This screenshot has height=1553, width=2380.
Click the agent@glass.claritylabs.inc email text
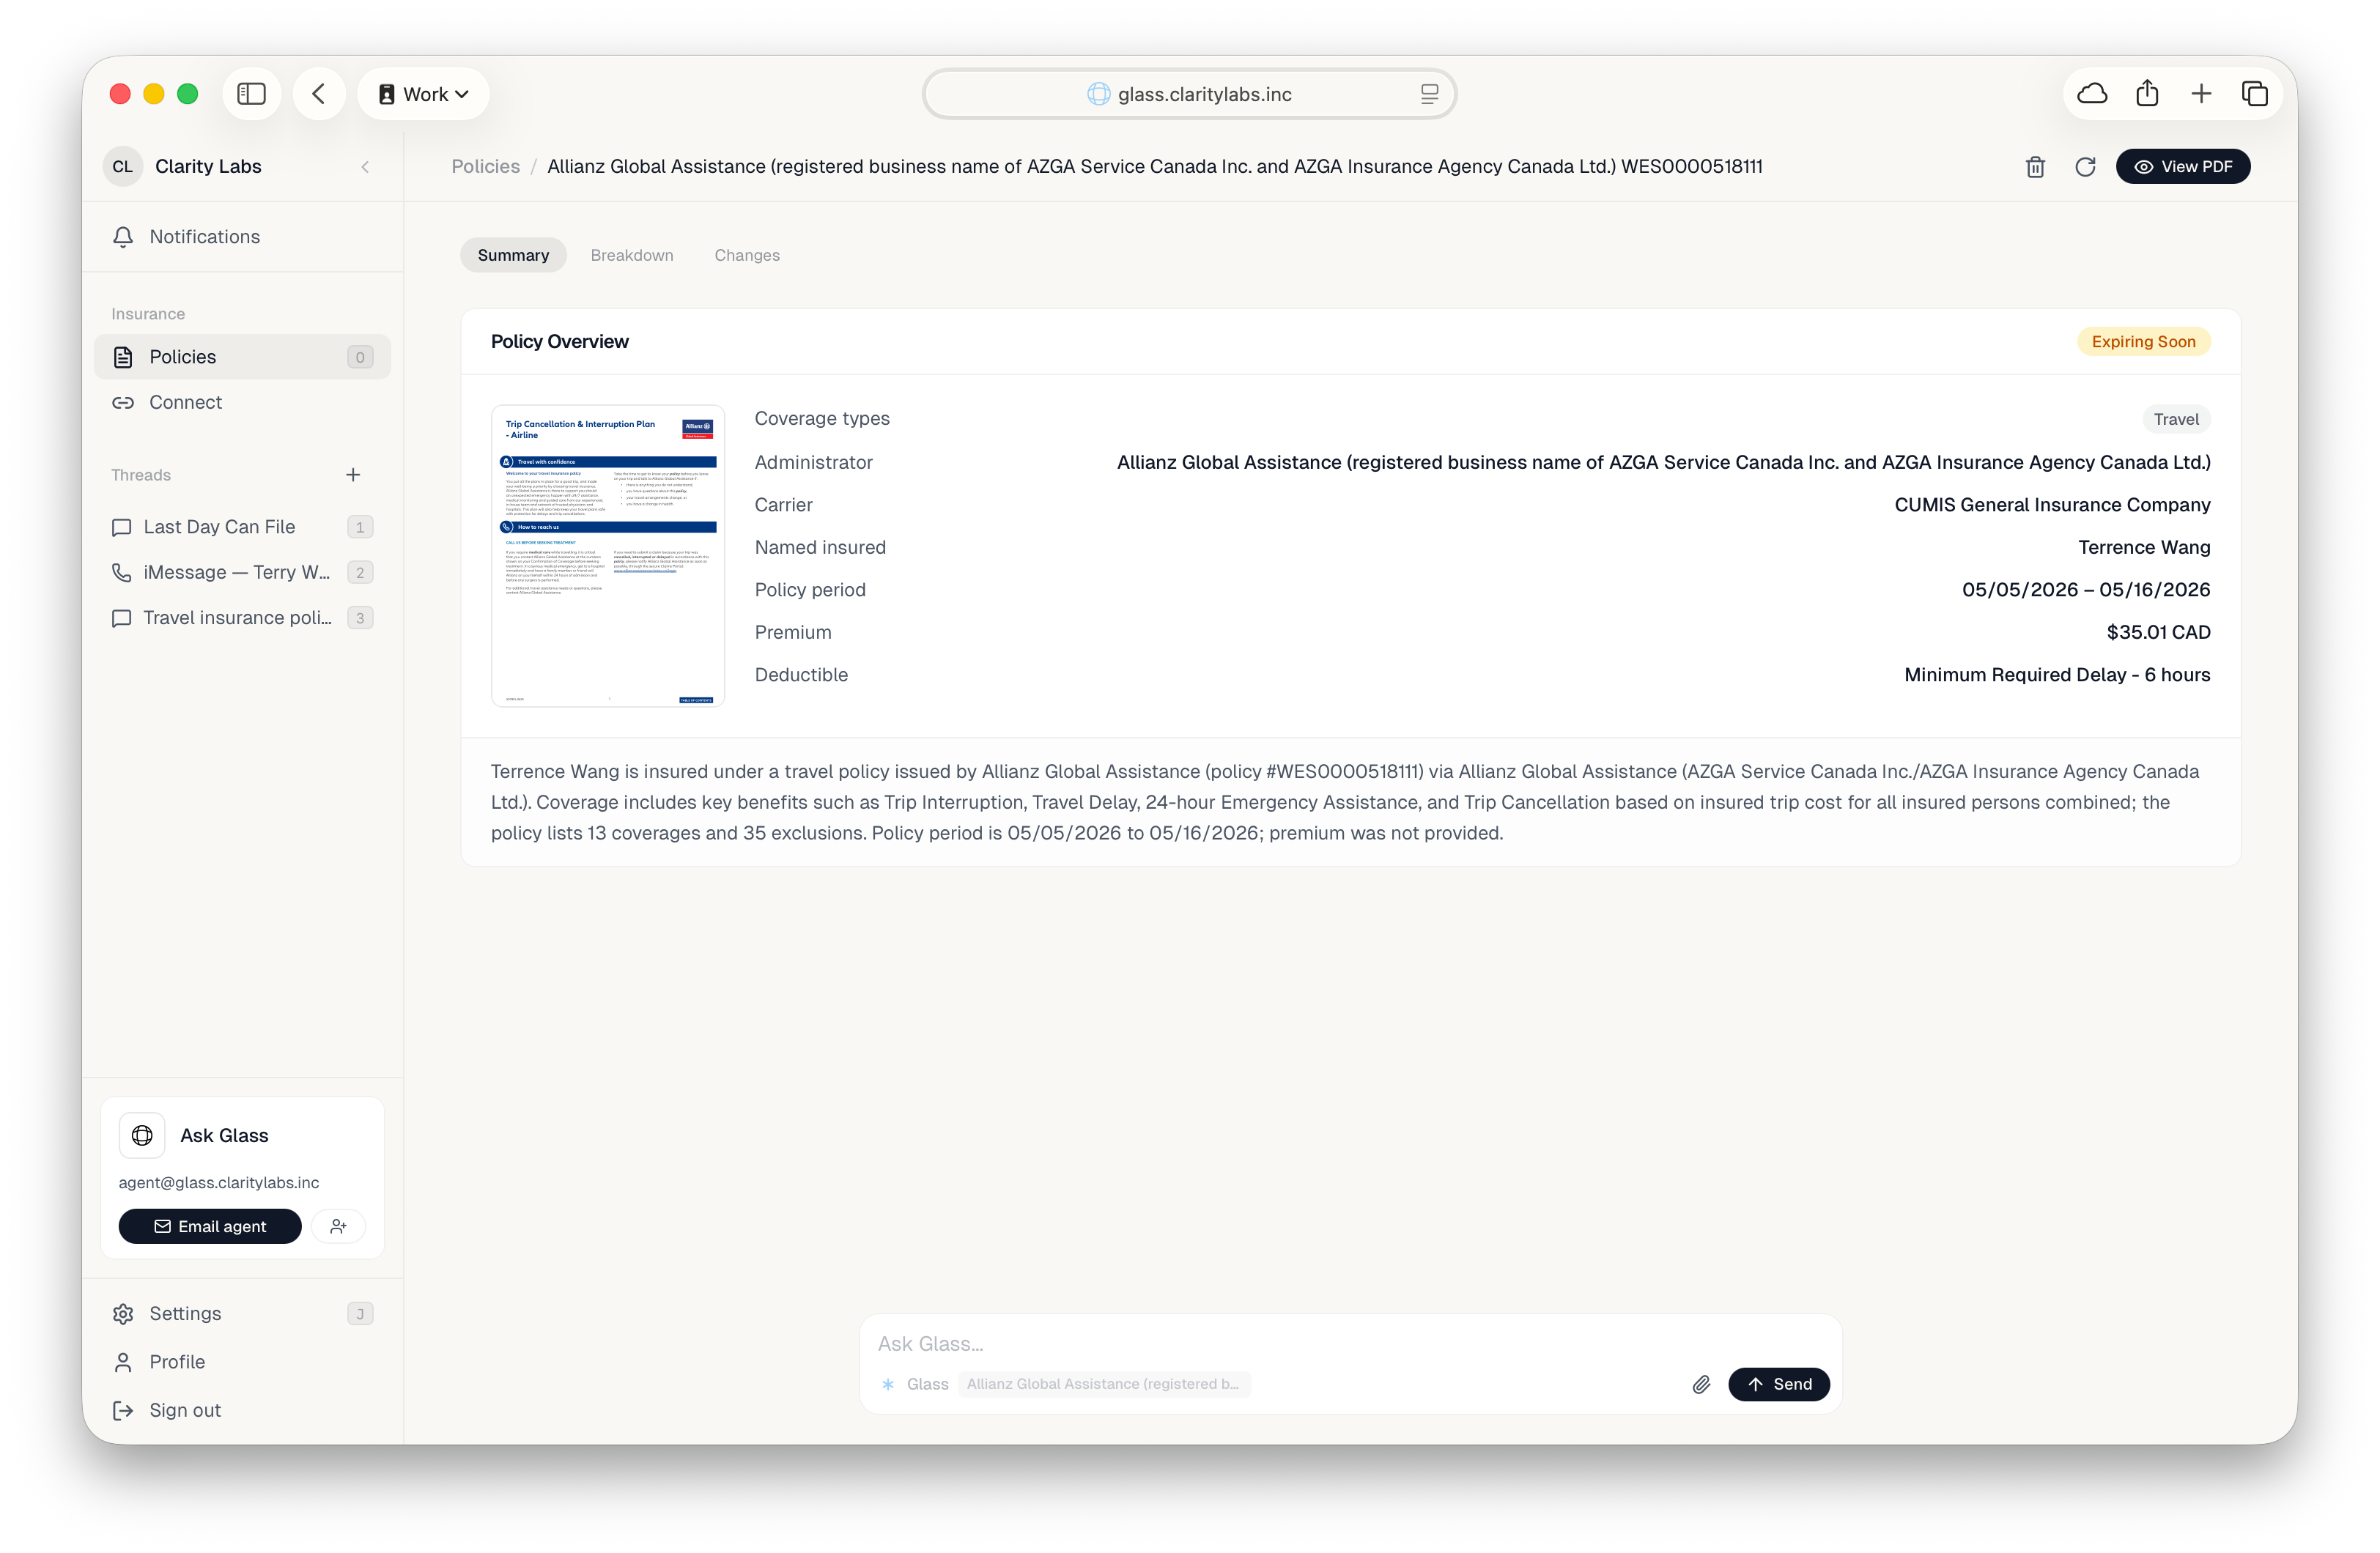[x=219, y=1182]
